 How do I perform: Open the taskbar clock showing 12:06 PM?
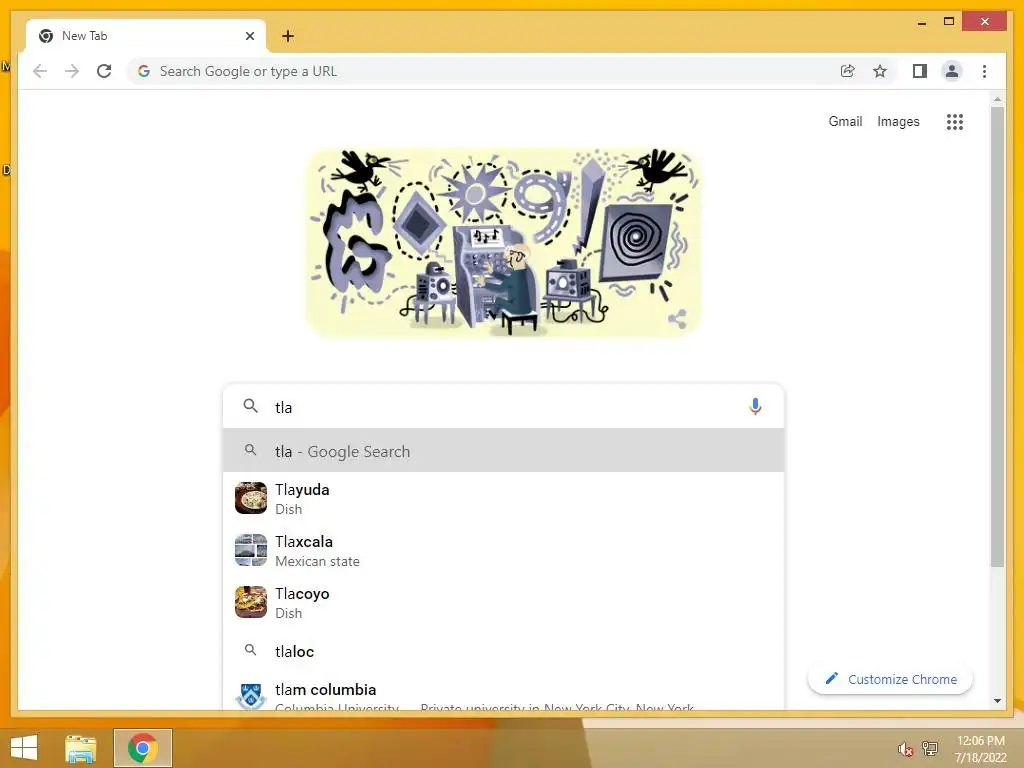[x=980, y=748]
